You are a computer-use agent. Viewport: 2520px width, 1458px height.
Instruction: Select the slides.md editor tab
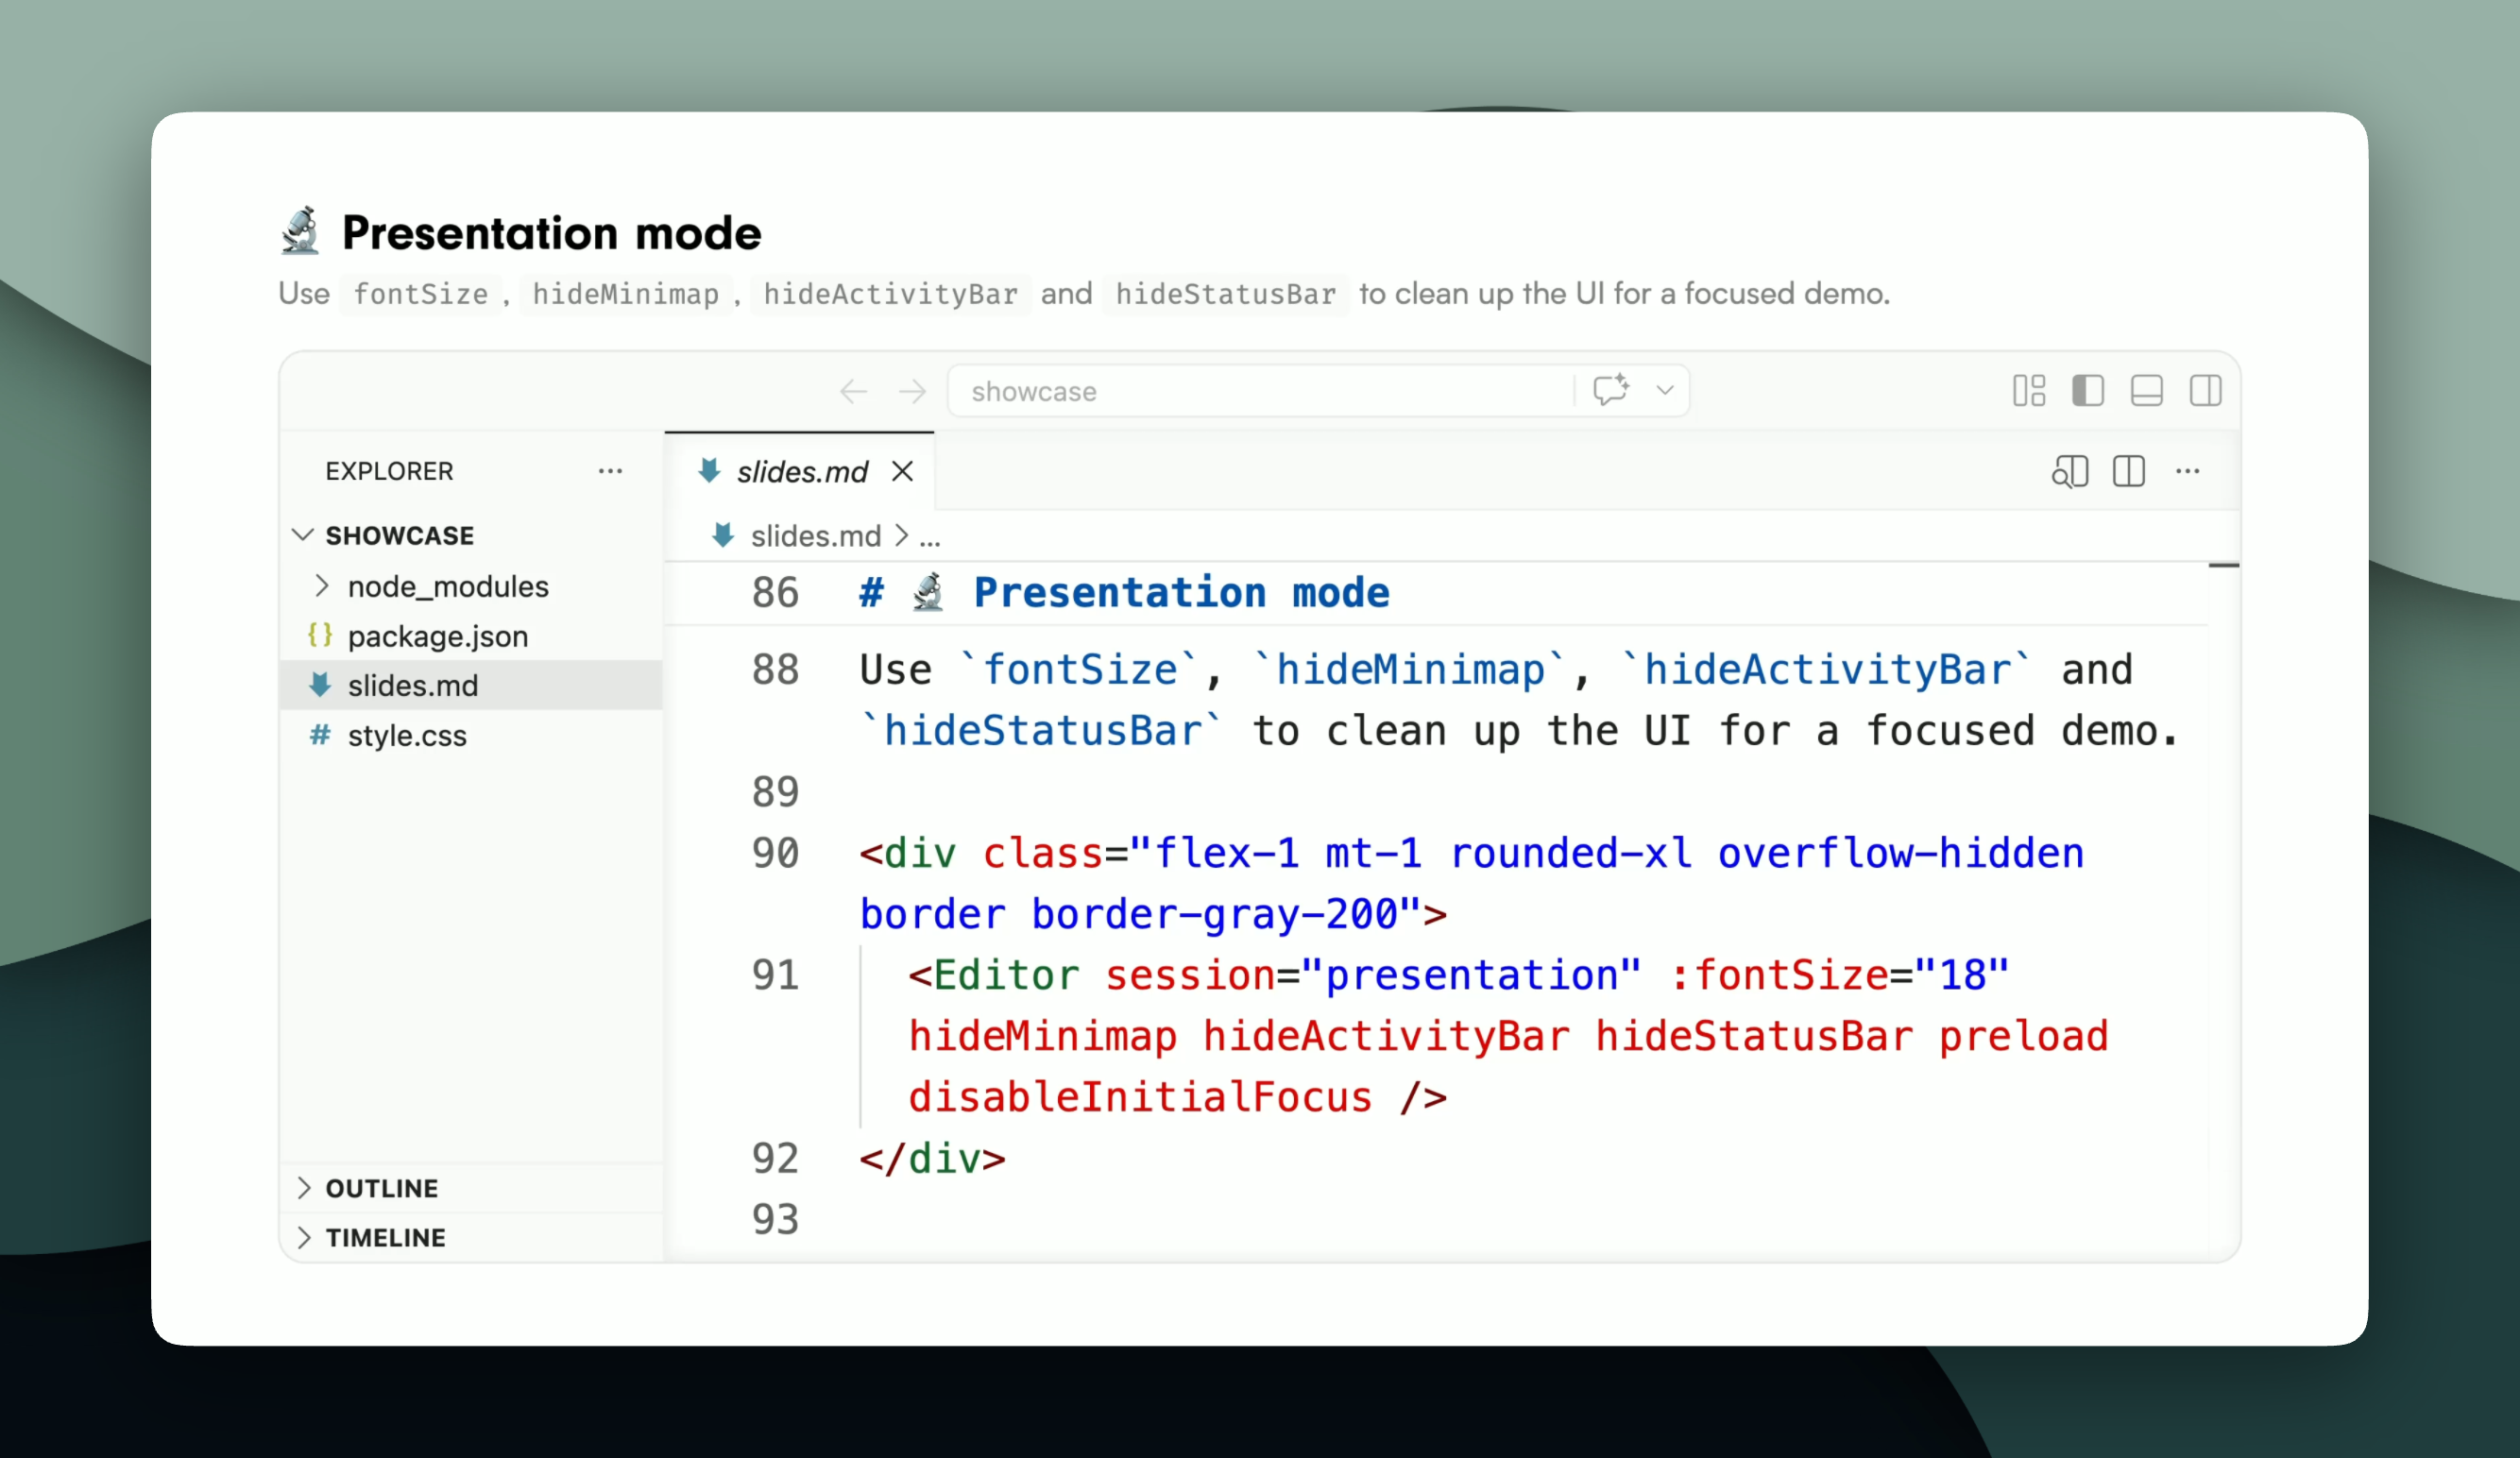point(801,471)
